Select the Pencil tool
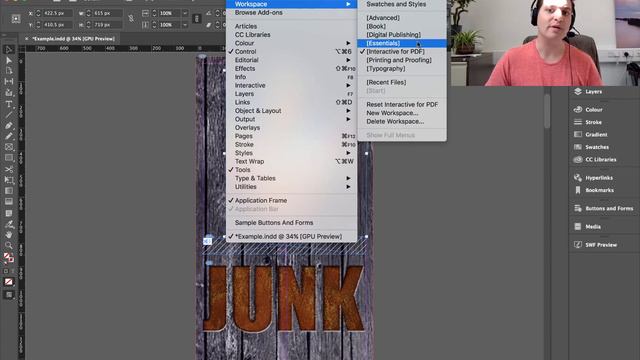The height and width of the screenshot is (360, 640). [x=9, y=136]
